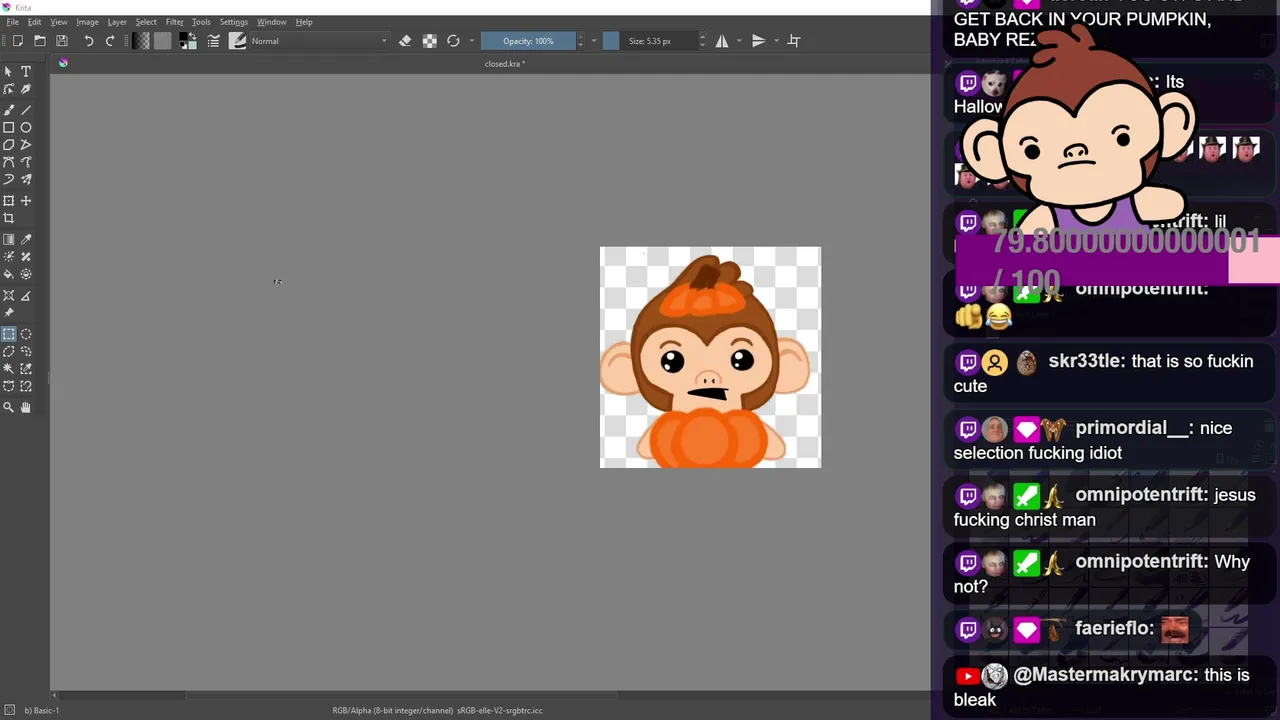This screenshot has height=720, width=1280.
Task: Toggle vertical mirror tool
Action: 758,41
